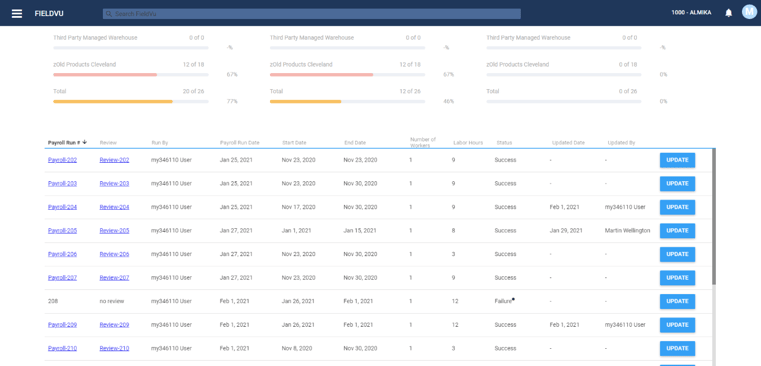The image size is (761, 366).
Task: Click the orange Total 77% progress bar
Action: [113, 101]
